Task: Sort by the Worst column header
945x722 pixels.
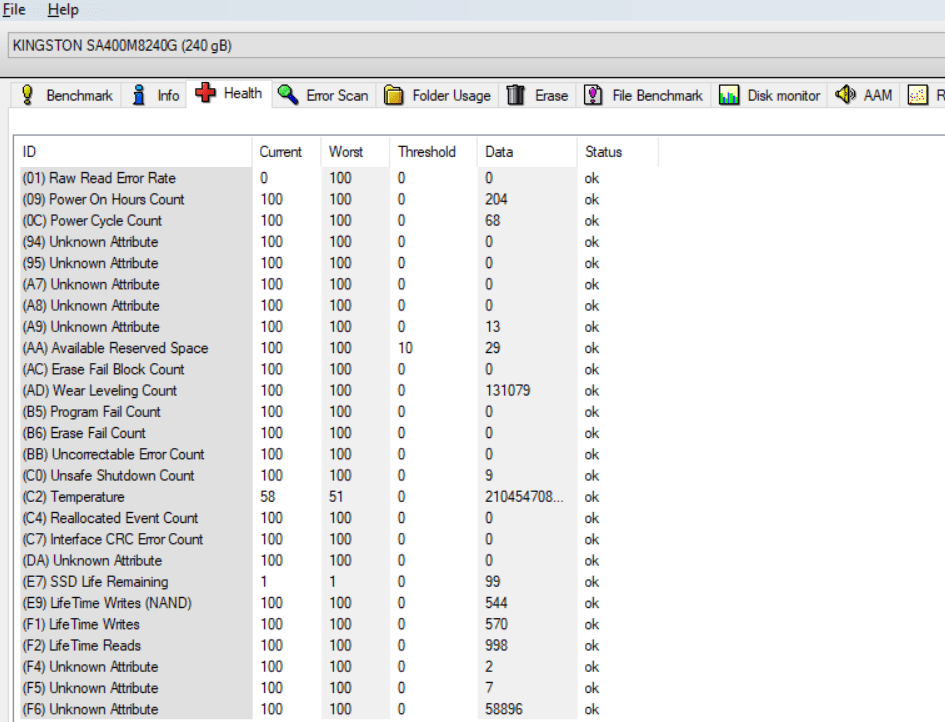Action: [355, 152]
